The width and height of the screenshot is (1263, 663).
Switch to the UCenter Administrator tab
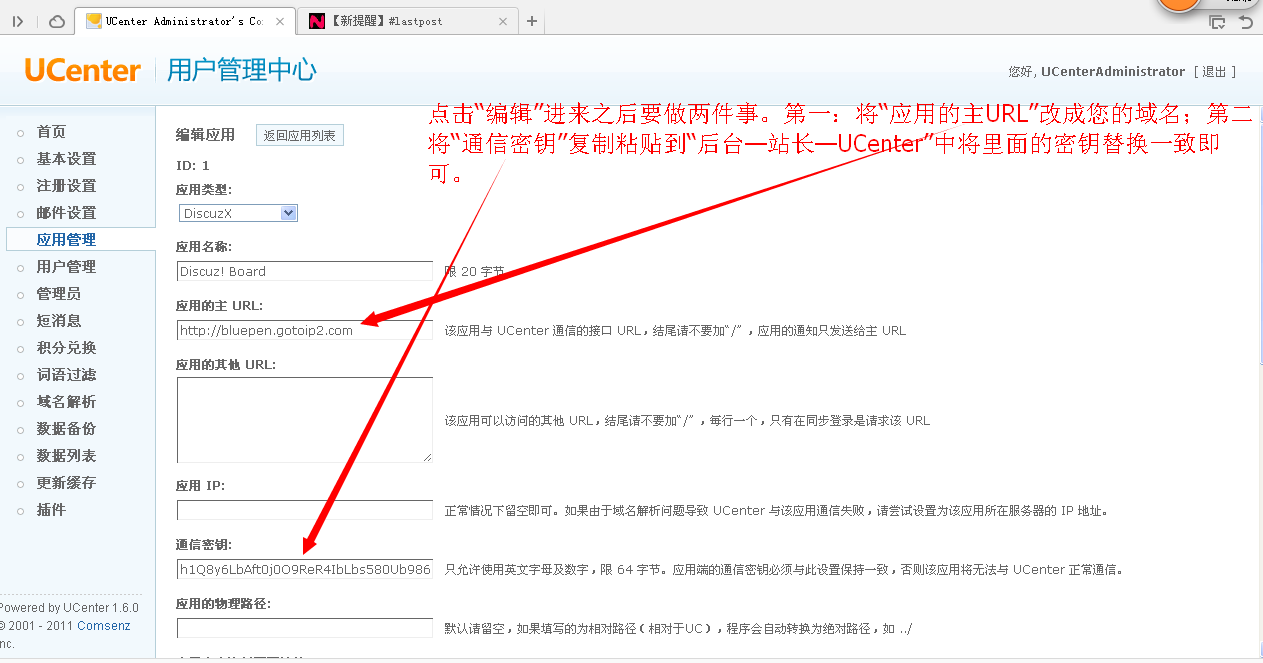(x=186, y=21)
